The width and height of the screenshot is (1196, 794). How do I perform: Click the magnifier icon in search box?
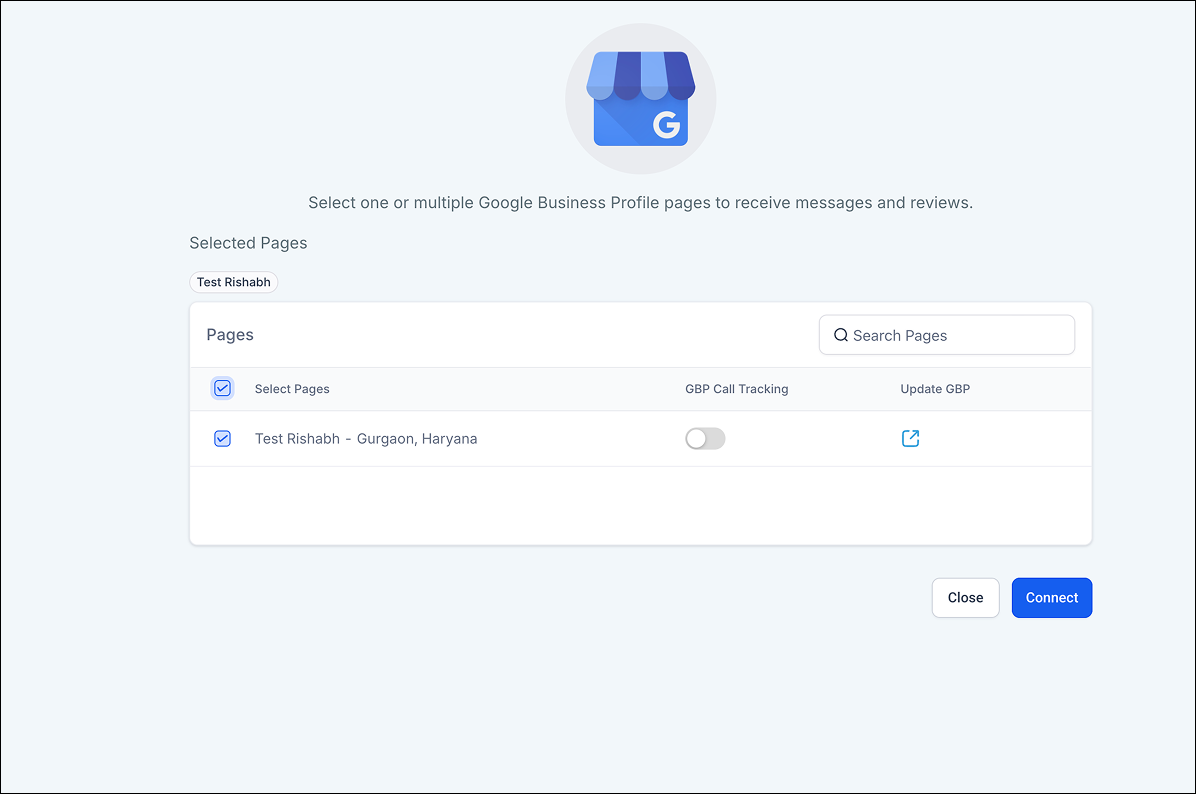pyautogui.click(x=841, y=335)
